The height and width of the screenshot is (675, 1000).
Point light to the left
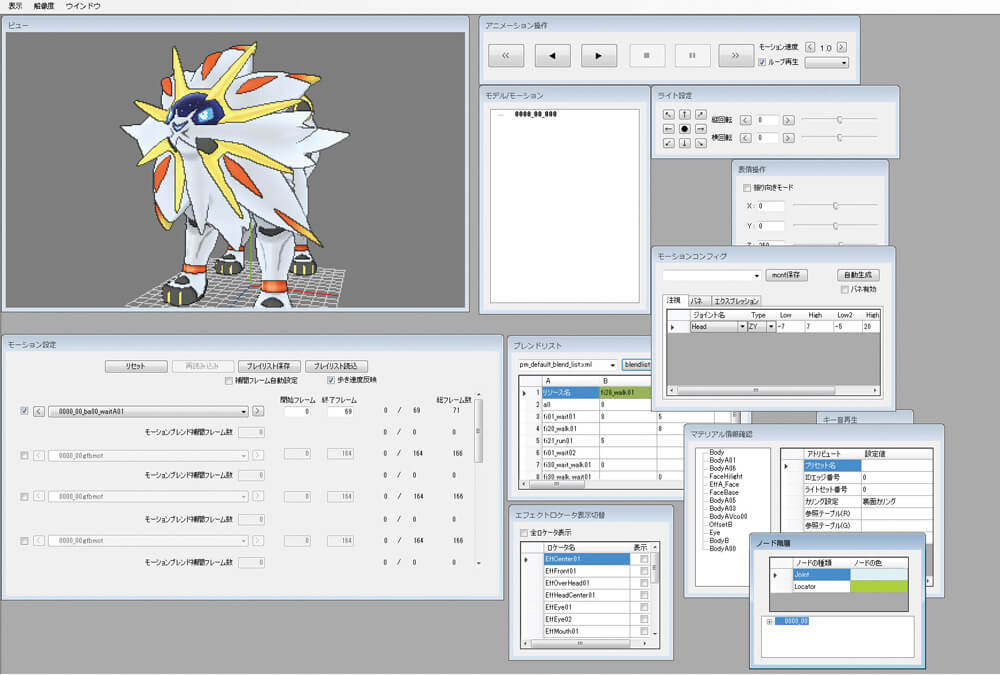[x=668, y=129]
